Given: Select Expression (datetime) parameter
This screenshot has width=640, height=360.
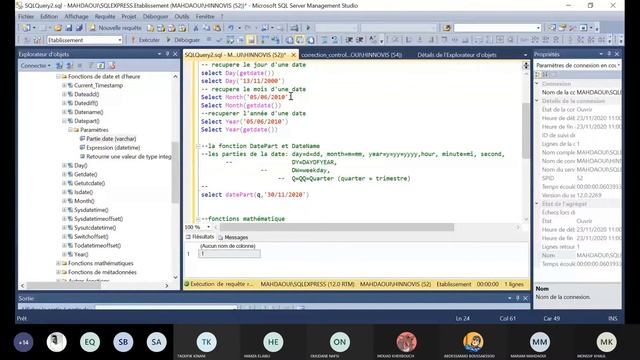Looking at the screenshot, I should (113, 148).
